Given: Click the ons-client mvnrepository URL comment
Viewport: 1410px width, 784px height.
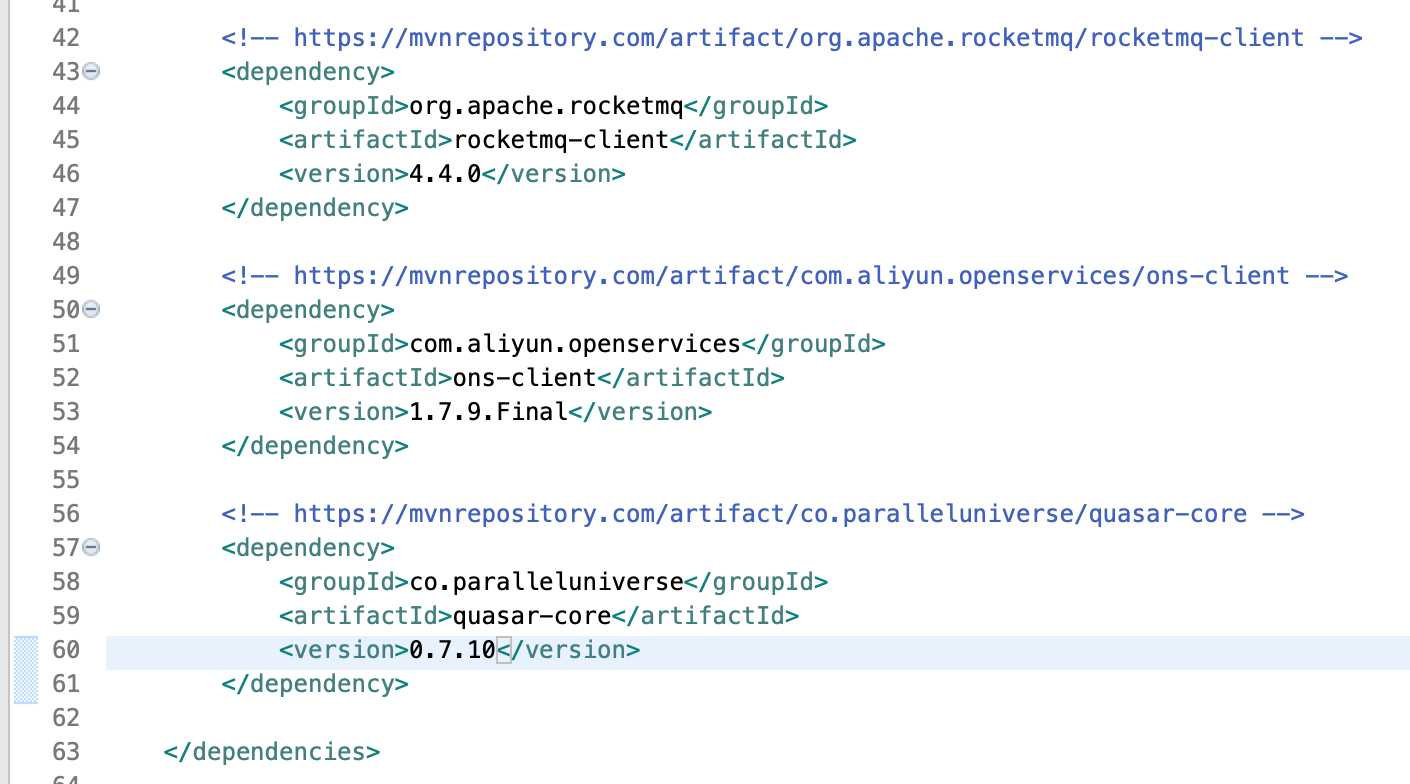Looking at the screenshot, I should tap(785, 276).
